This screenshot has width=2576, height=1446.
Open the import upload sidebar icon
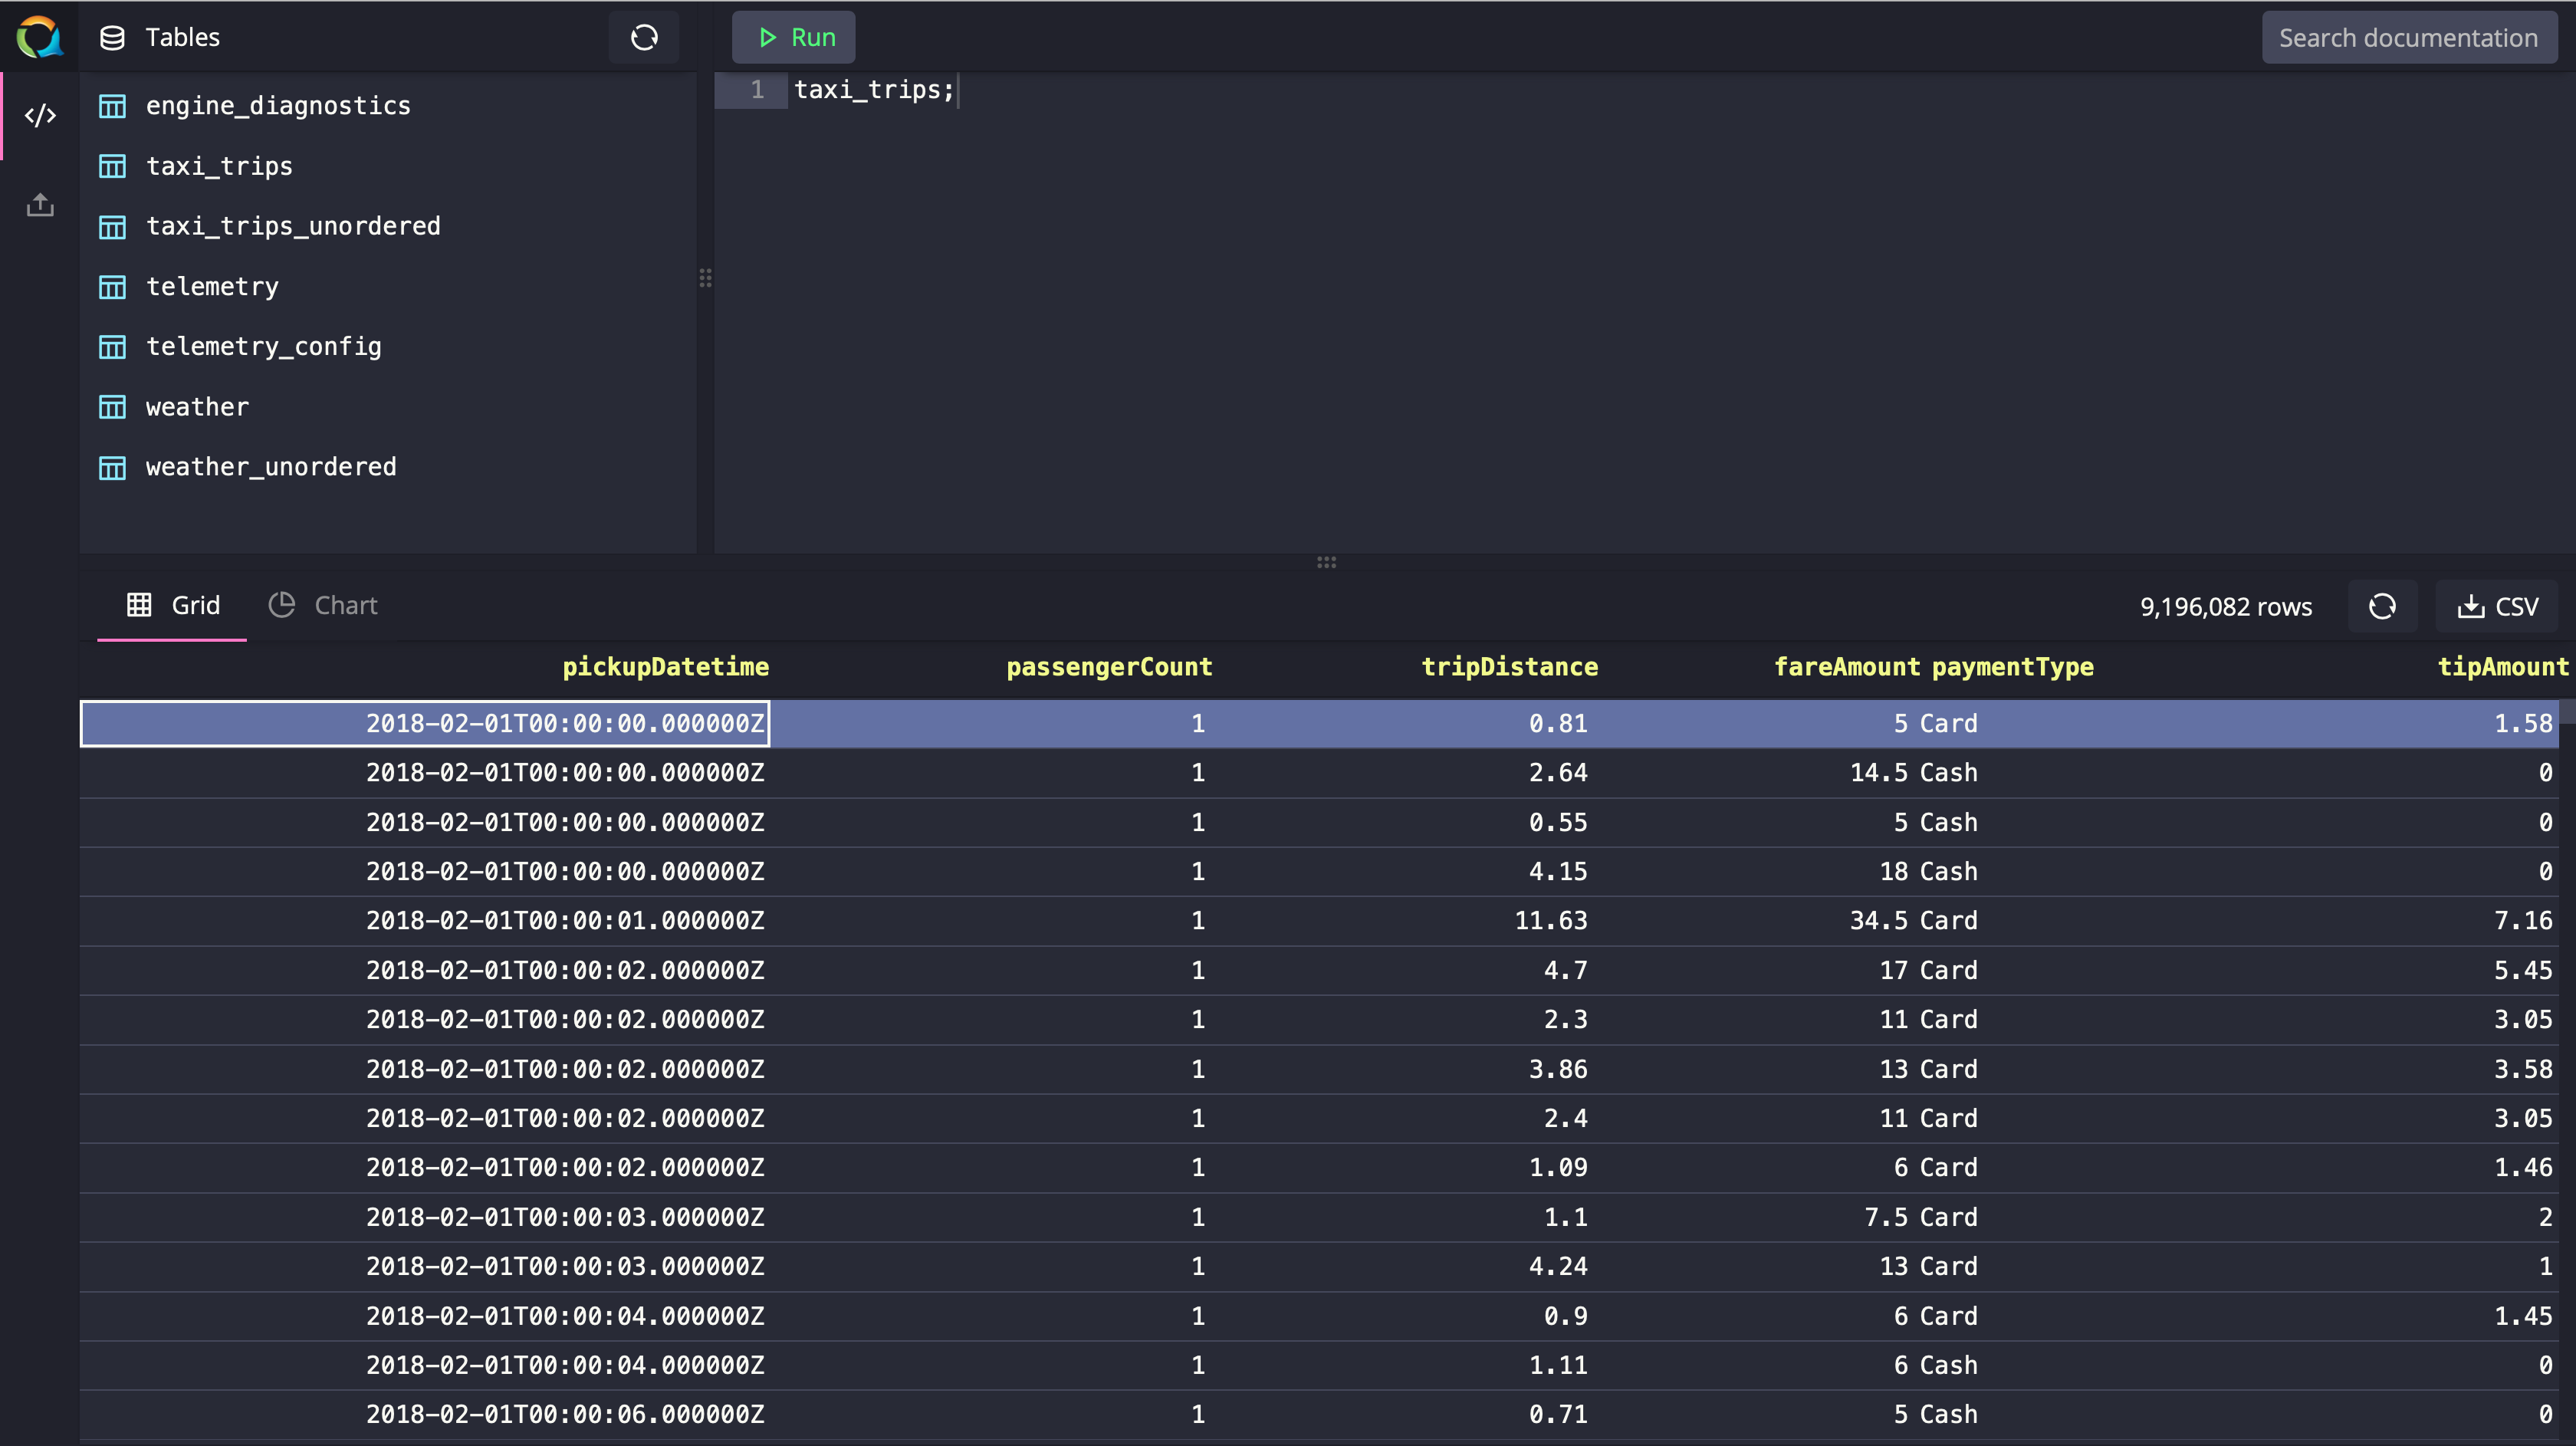[40, 205]
